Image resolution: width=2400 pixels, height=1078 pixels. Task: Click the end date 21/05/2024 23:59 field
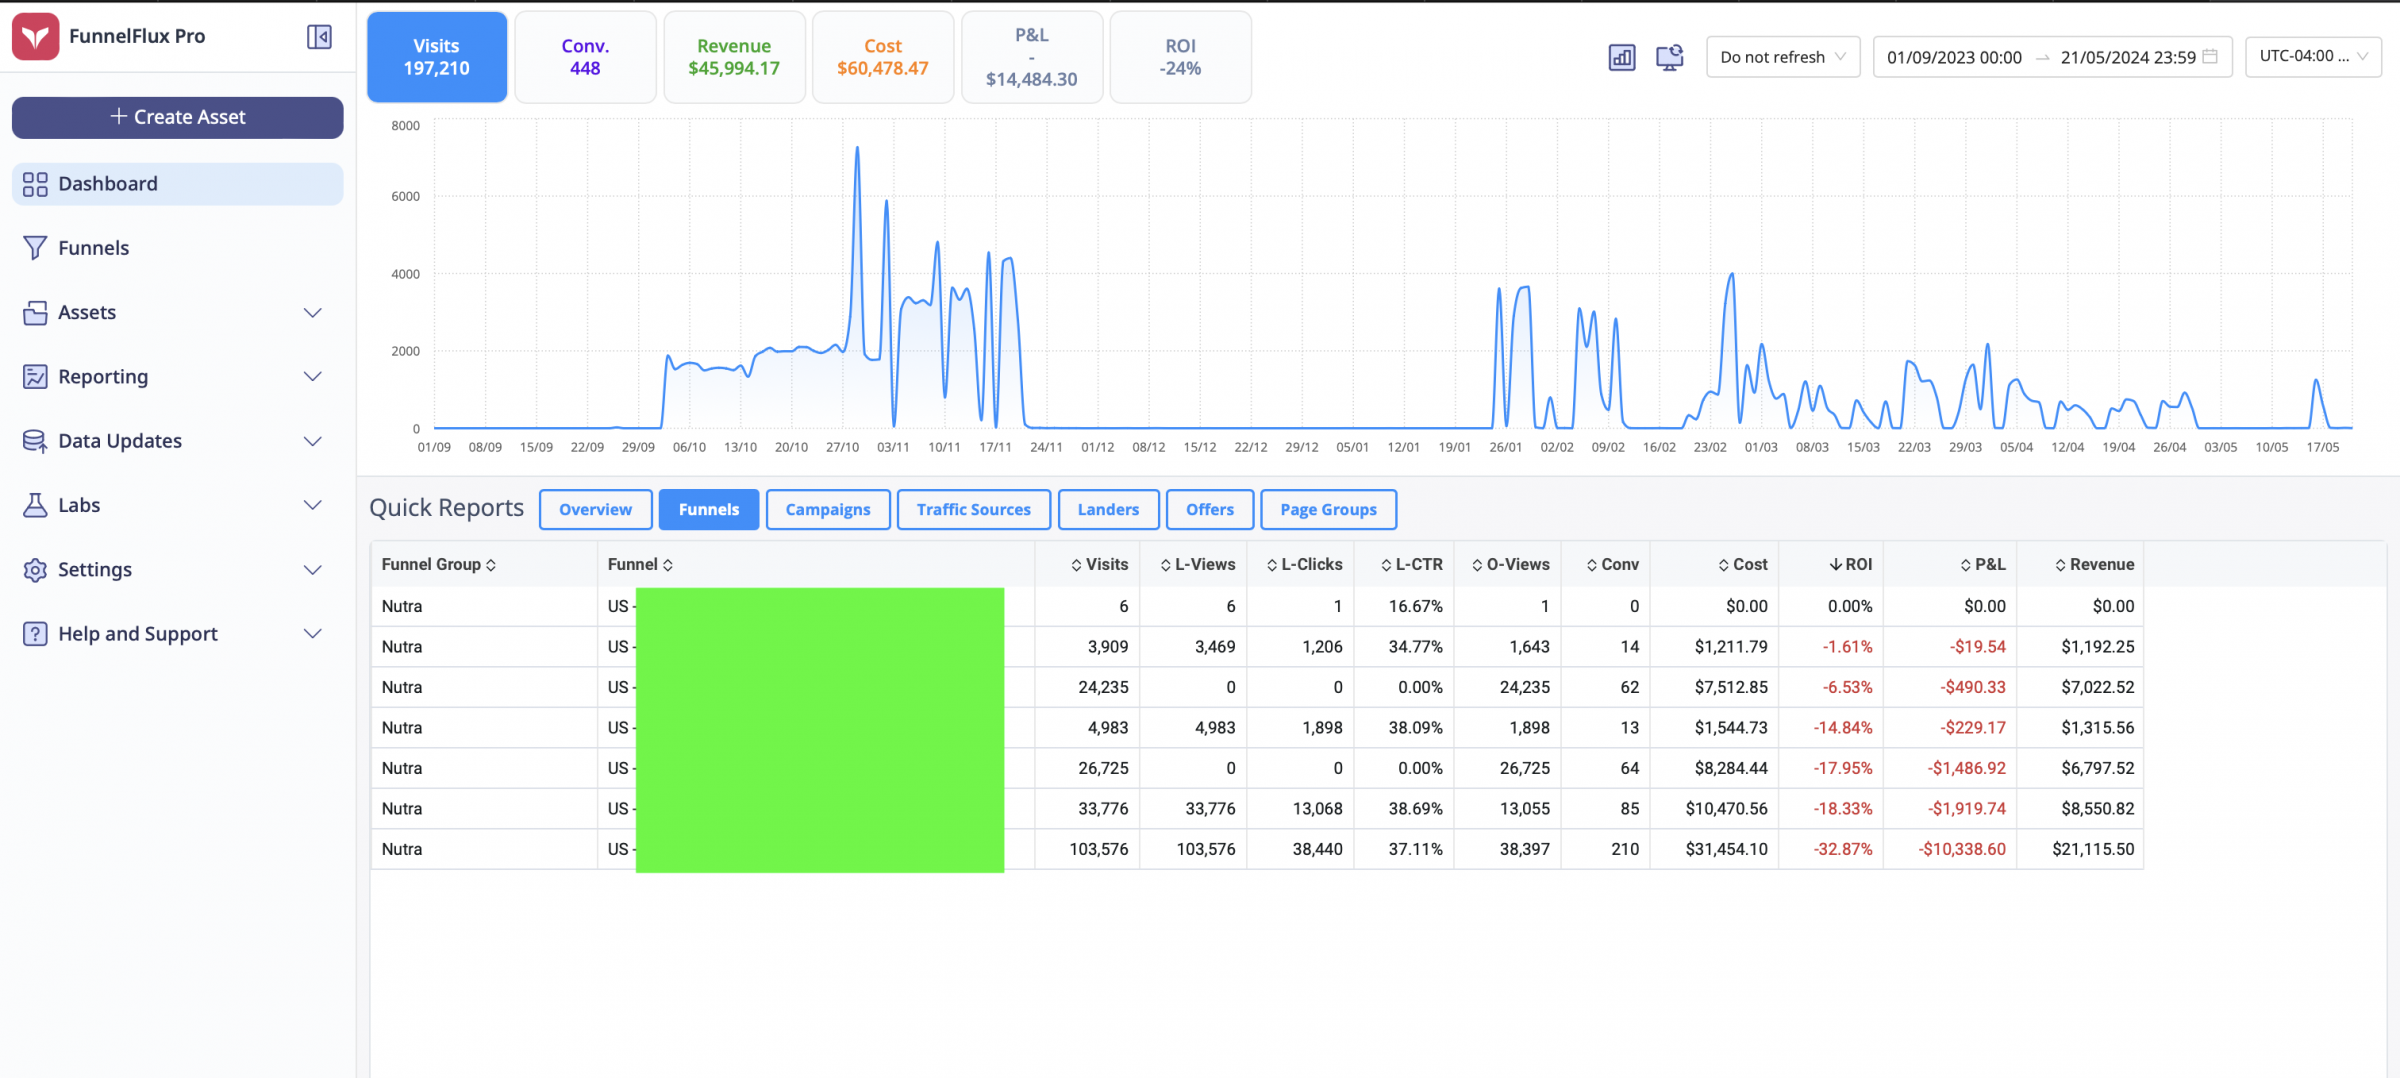pyautogui.click(x=2128, y=57)
